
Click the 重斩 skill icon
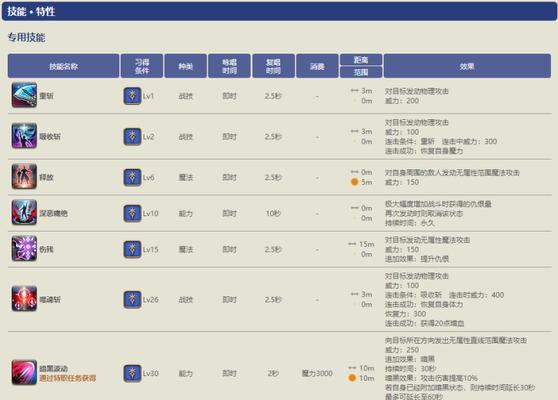pyautogui.click(x=24, y=95)
